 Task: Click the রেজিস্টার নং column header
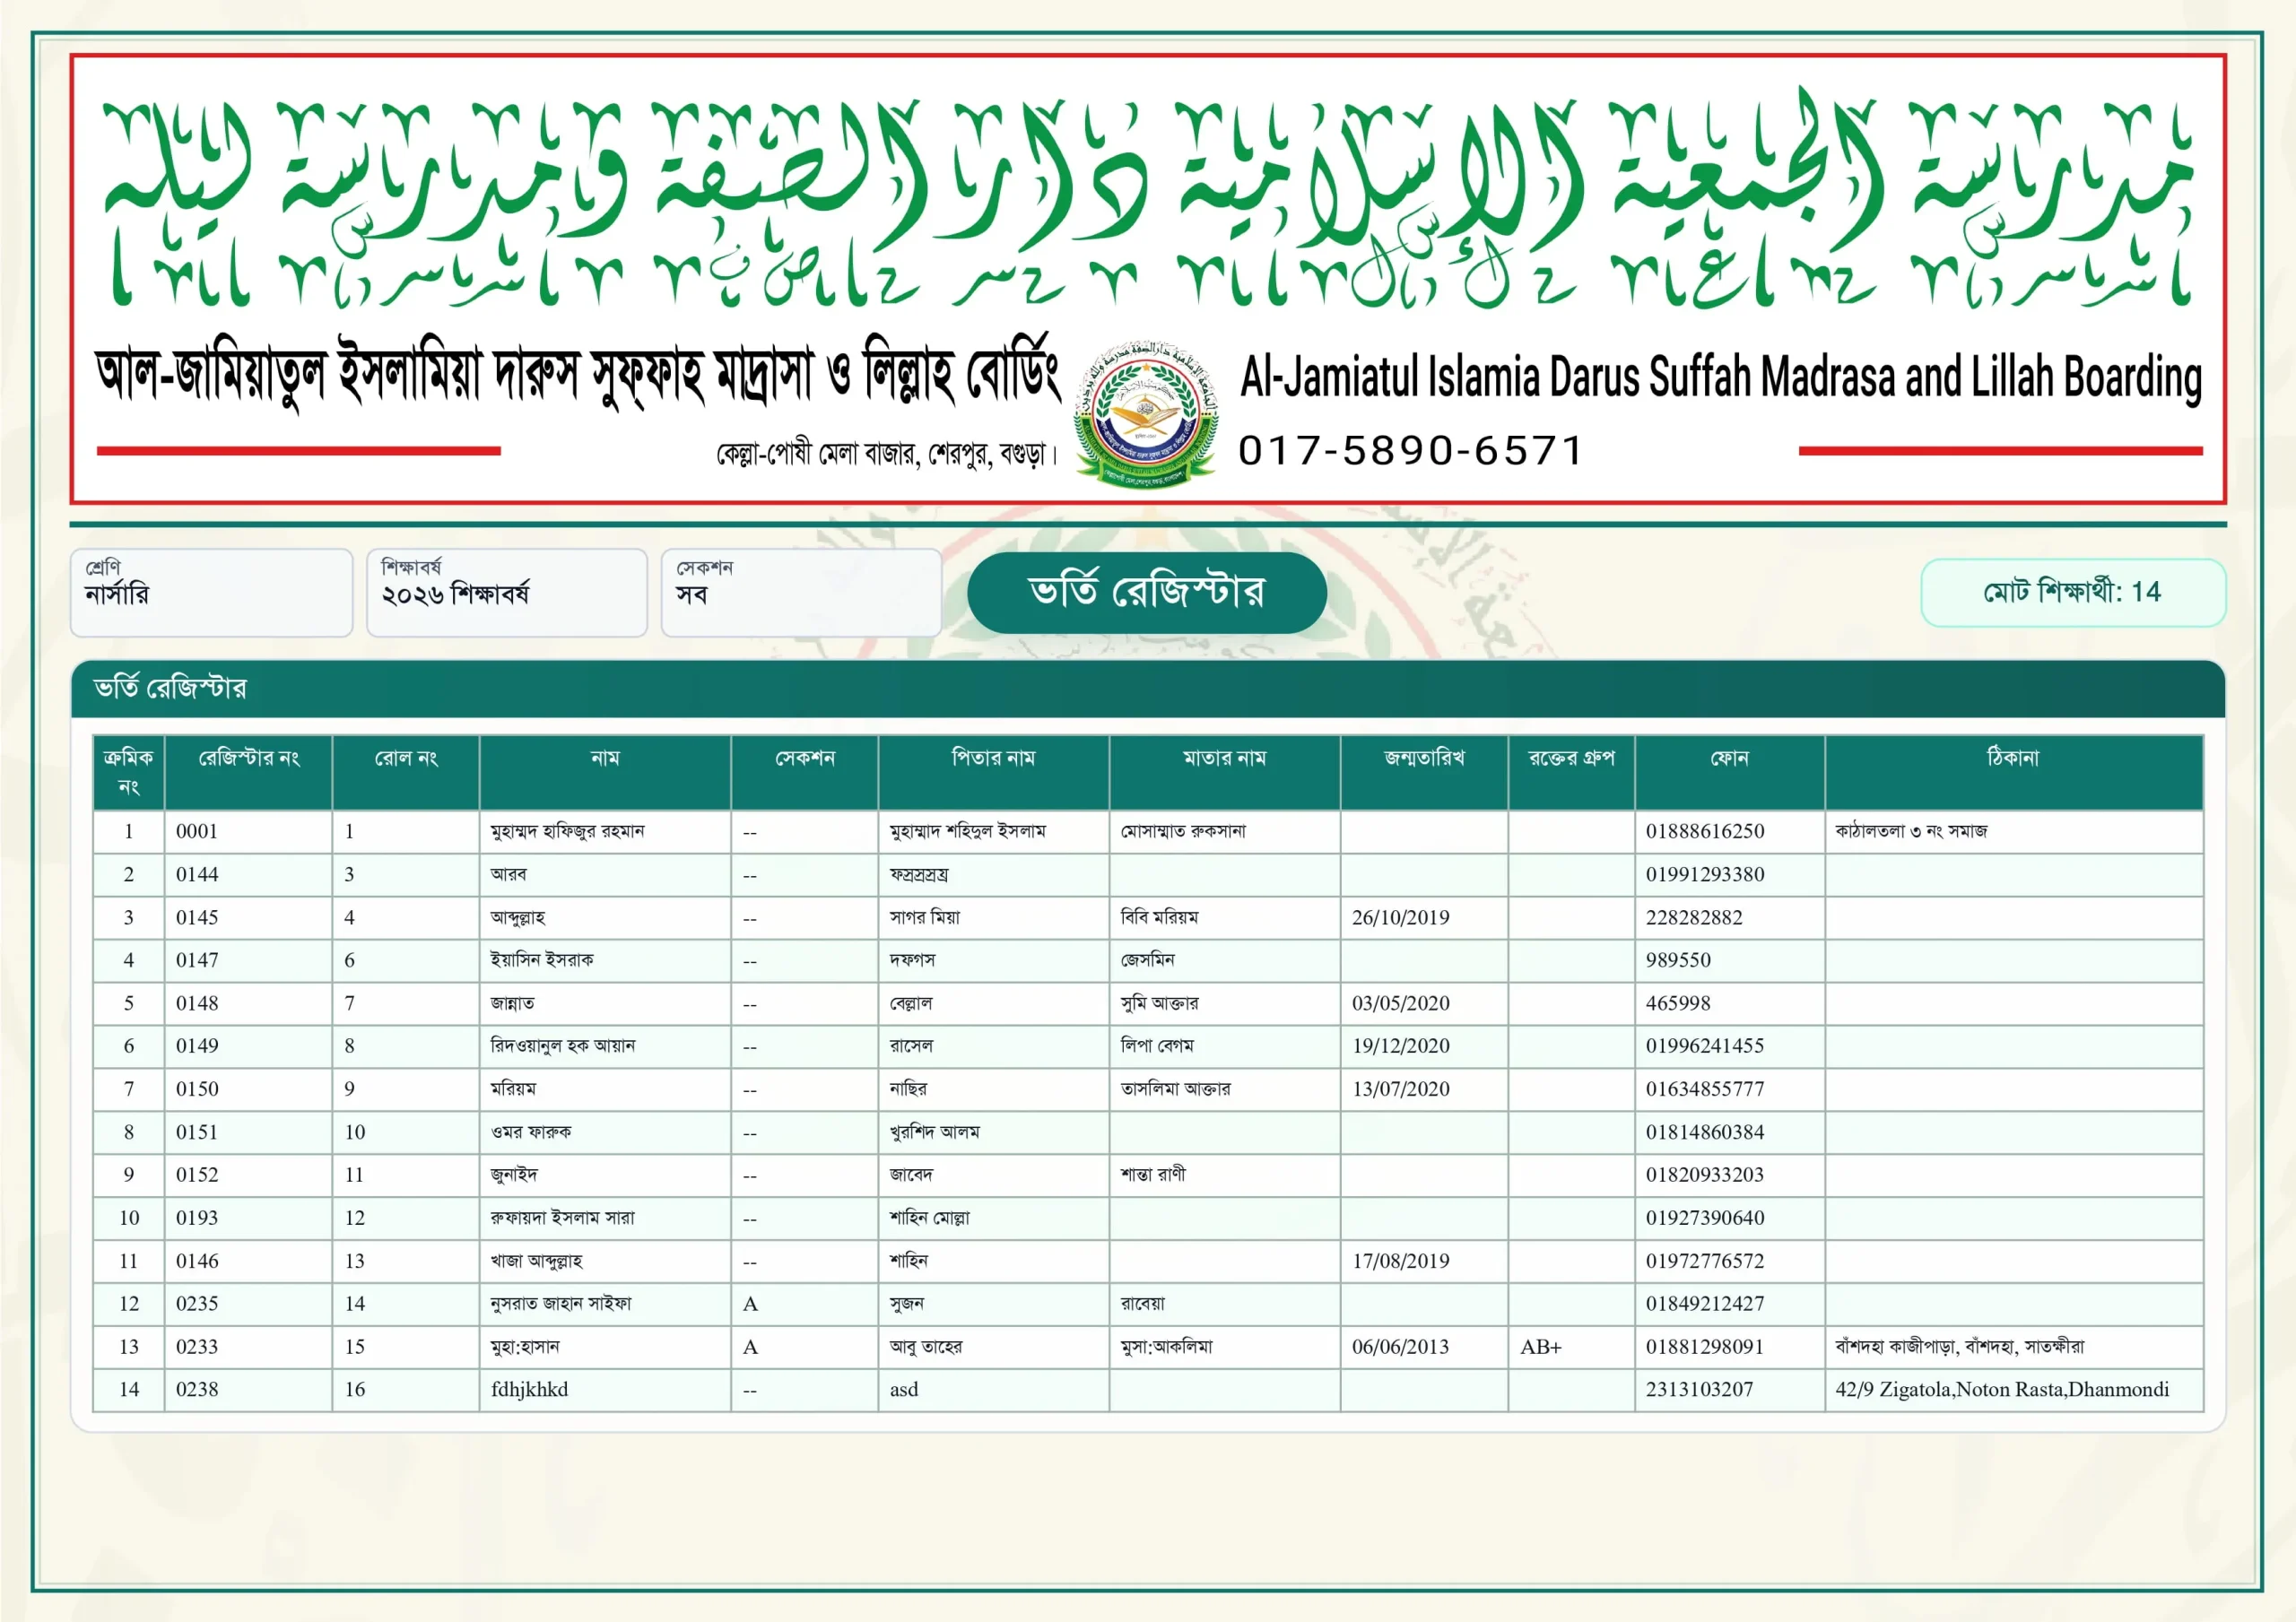click(x=248, y=772)
